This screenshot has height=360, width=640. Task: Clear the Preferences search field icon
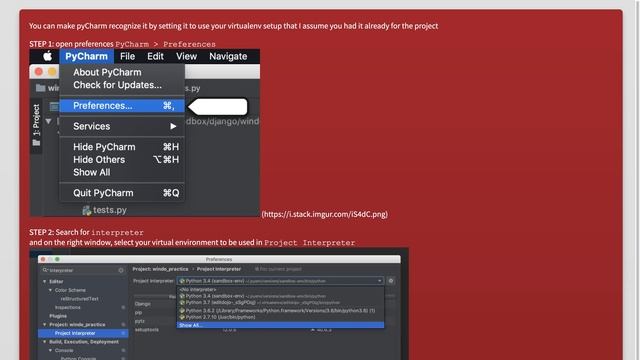tap(121, 270)
